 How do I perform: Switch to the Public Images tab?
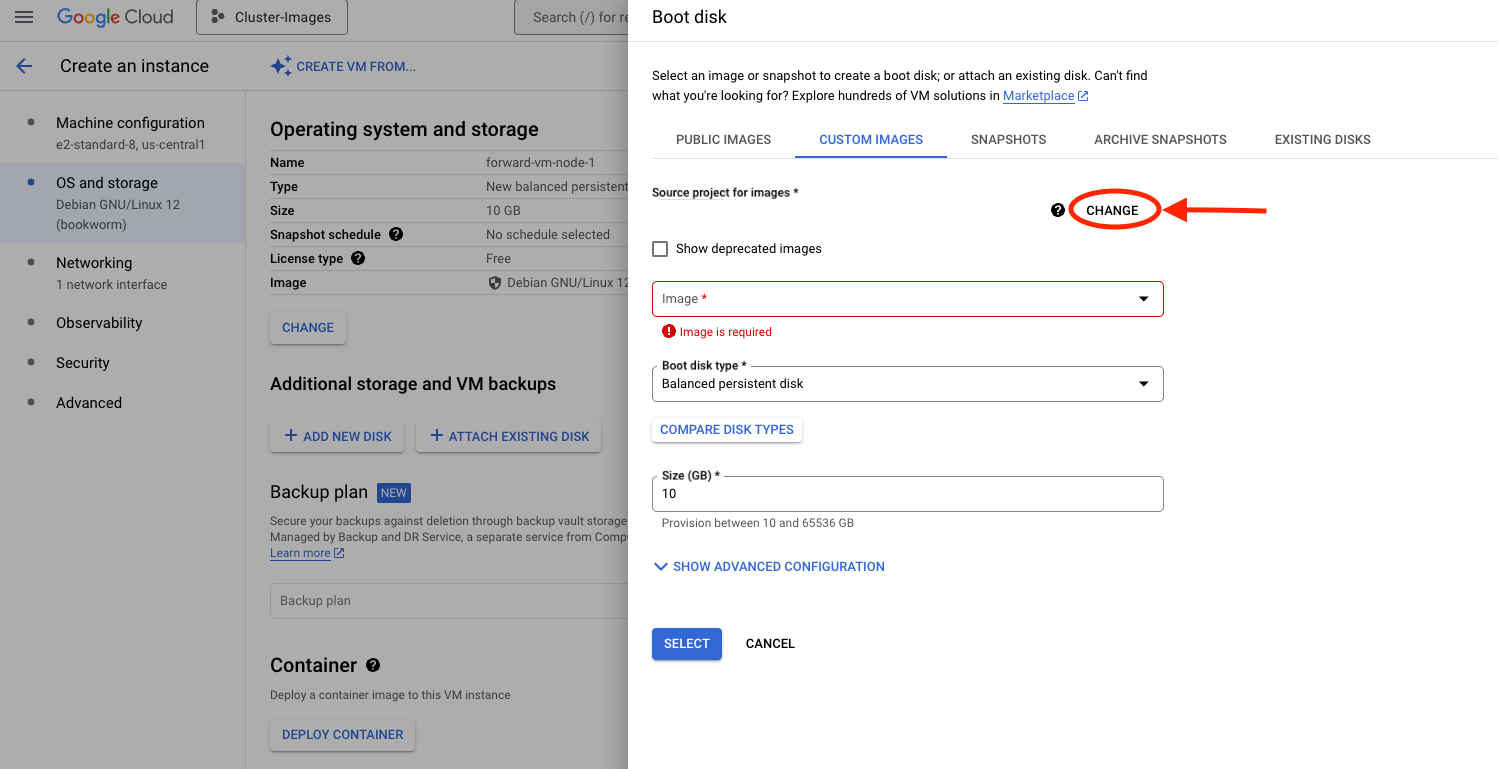coord(723,139)
